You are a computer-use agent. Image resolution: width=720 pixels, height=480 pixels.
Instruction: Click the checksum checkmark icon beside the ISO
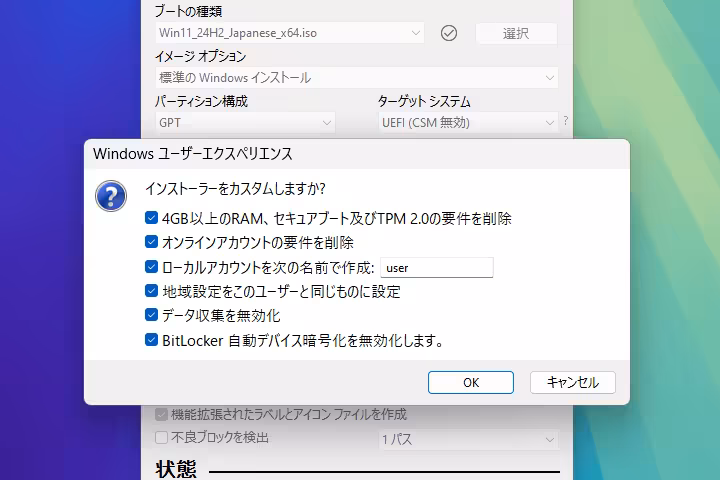449,33
